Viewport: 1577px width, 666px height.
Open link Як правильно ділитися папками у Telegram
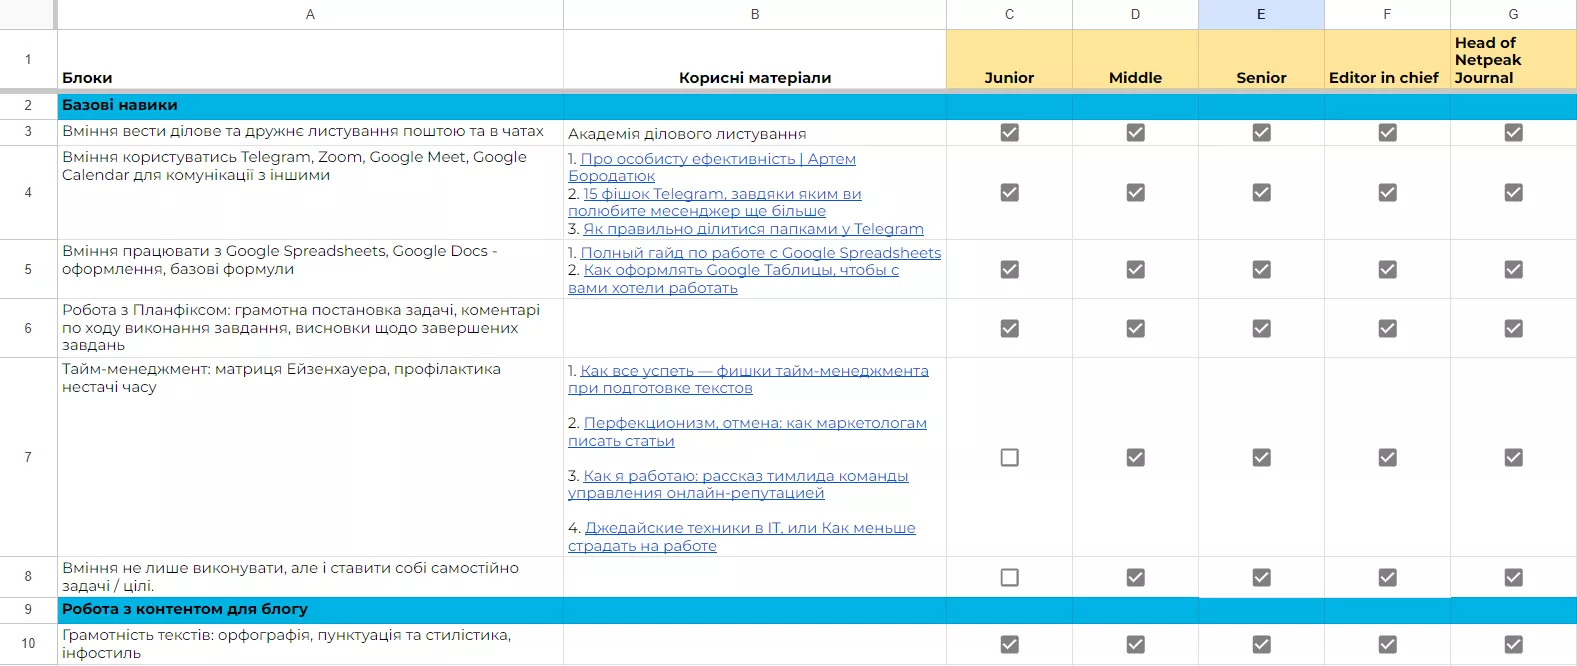tap(753, 229)
